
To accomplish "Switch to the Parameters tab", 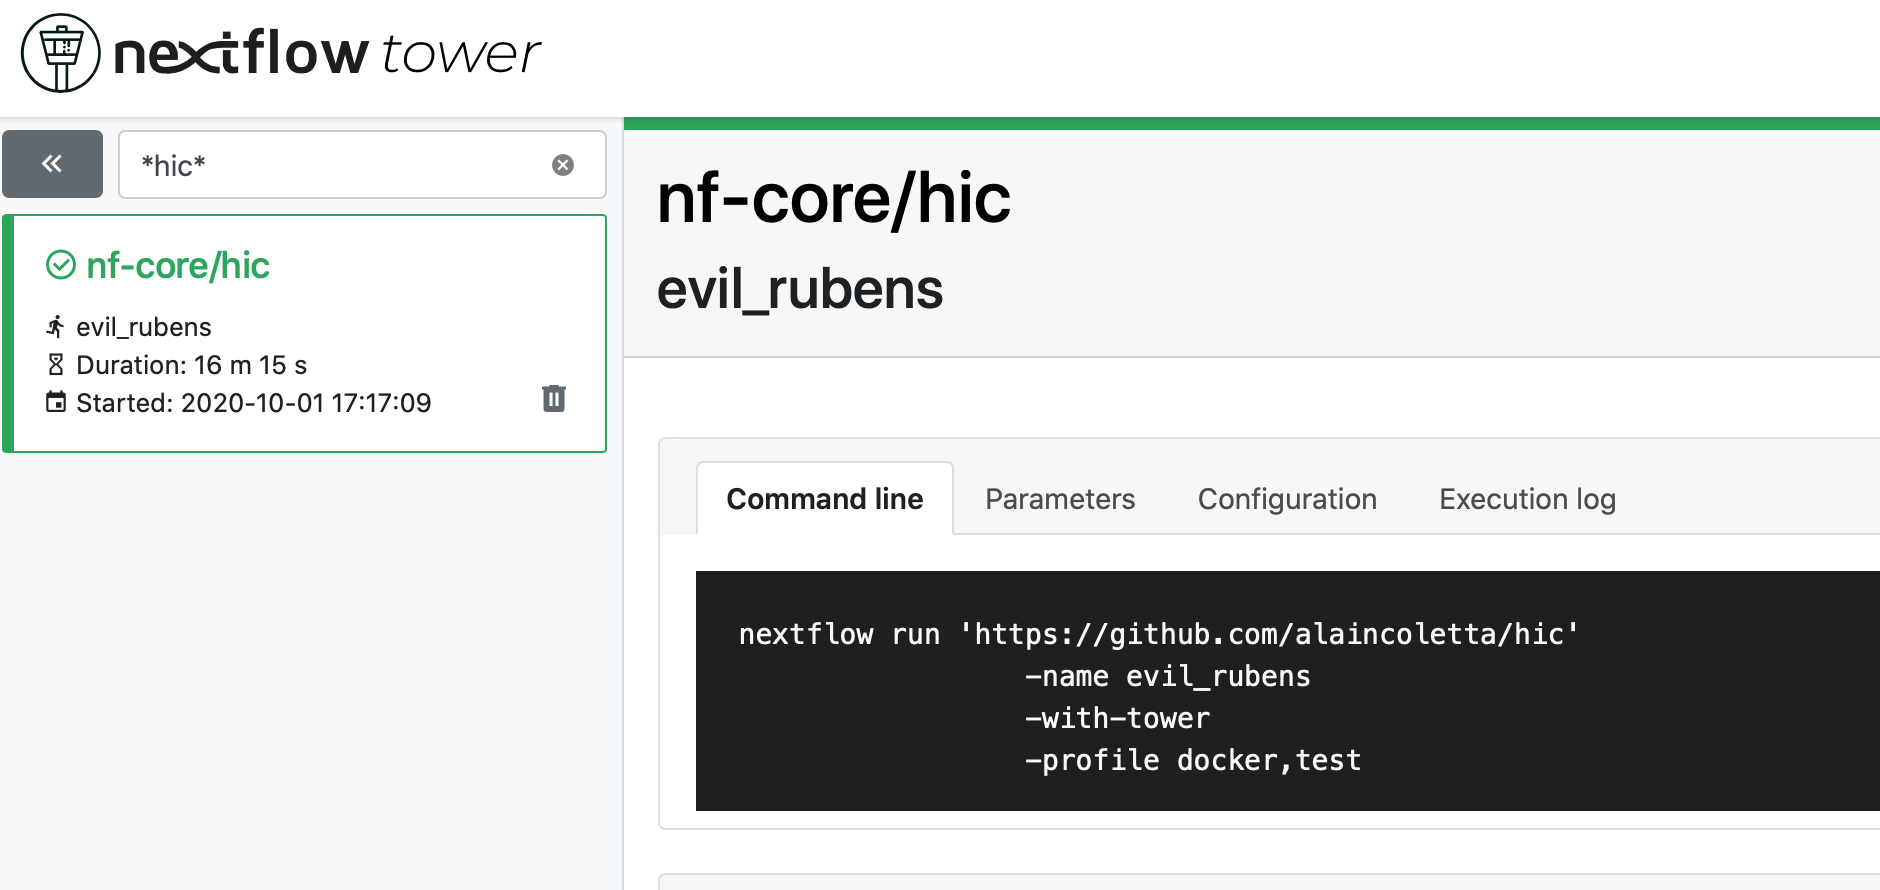I will point(1059,499).
